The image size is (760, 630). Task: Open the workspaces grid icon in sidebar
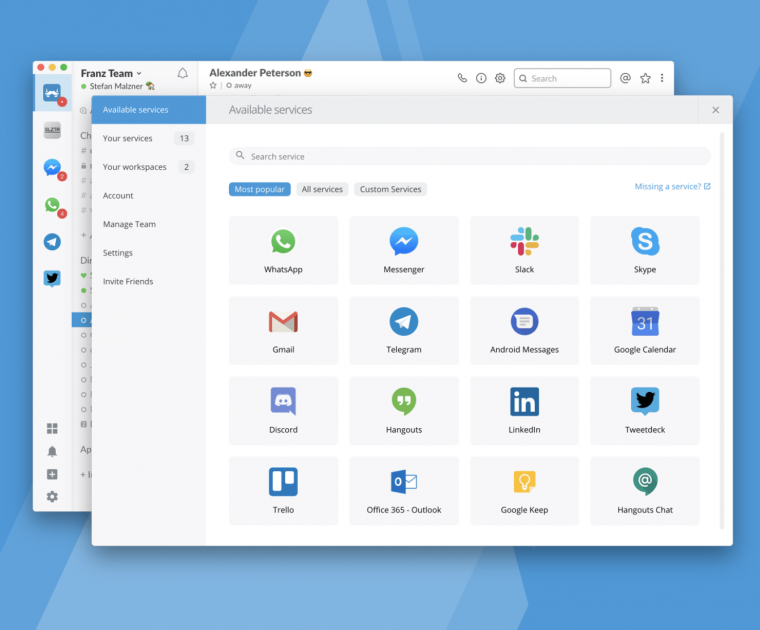[x=52, y=428]
